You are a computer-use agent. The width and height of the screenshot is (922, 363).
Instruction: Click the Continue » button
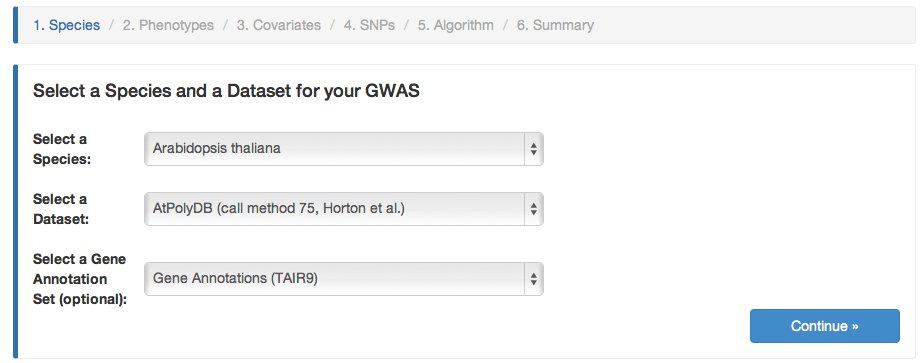click(824, 326)
